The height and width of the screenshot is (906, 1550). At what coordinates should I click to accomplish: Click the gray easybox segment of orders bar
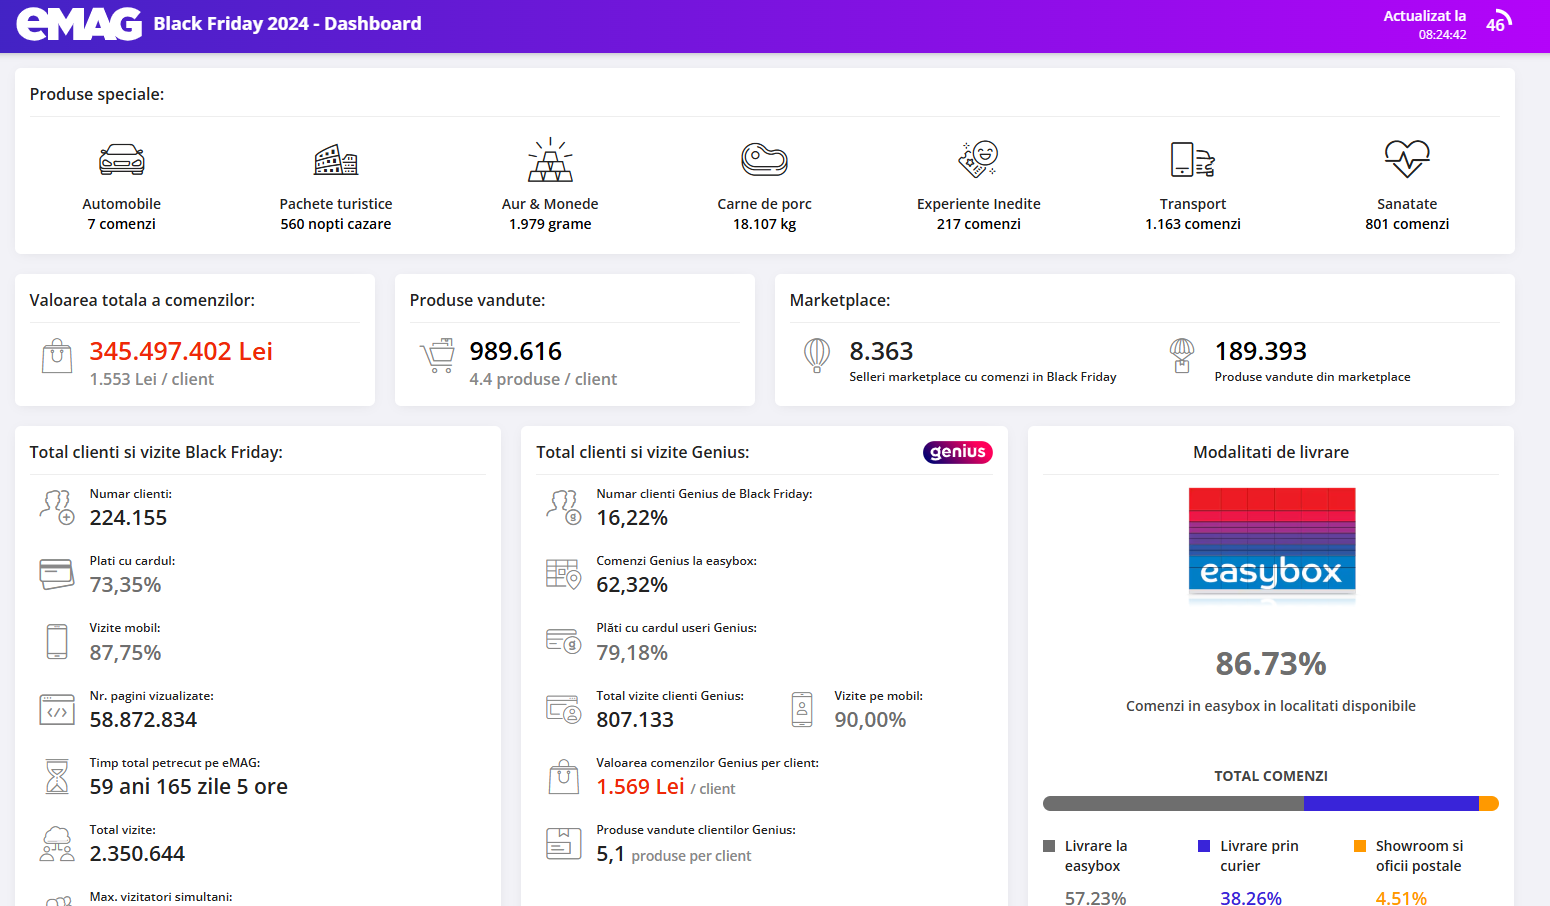click(x=1173, y=804)
